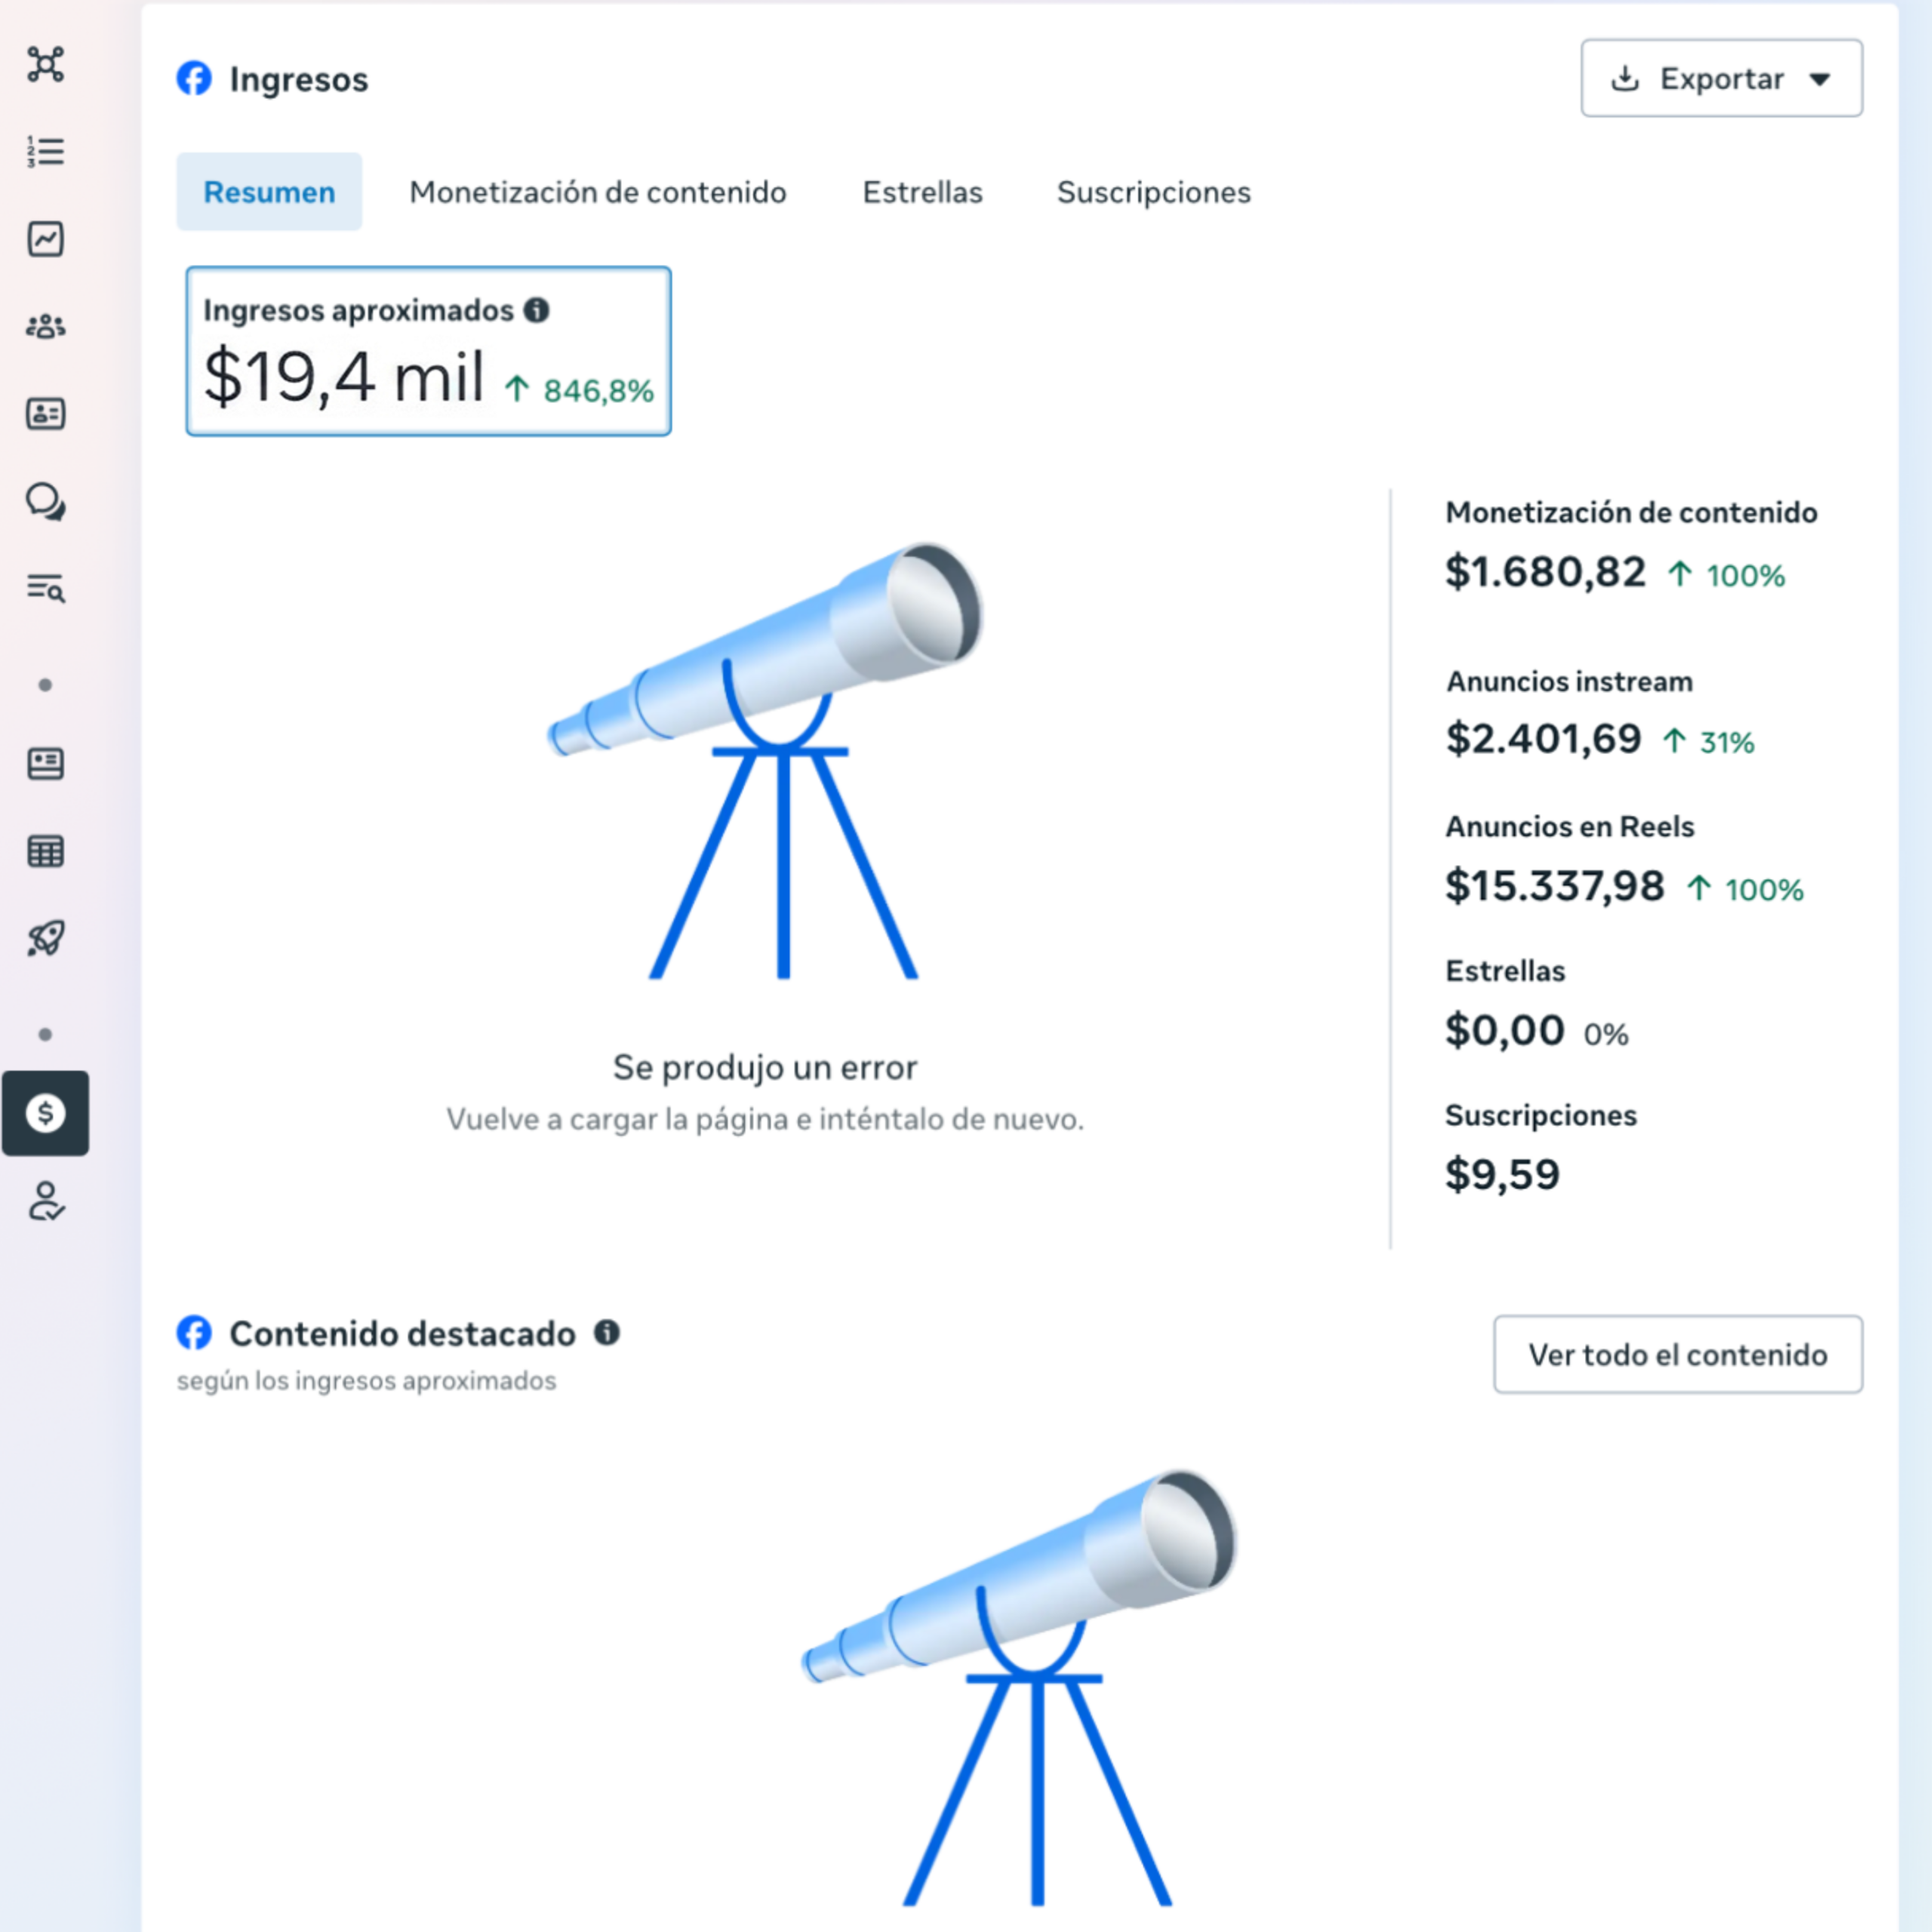Image resolution: width=1932 pixels, height=1932 pixels.
Task: Switch to the Suscripciones tab
Action: tap(1154, 192)
